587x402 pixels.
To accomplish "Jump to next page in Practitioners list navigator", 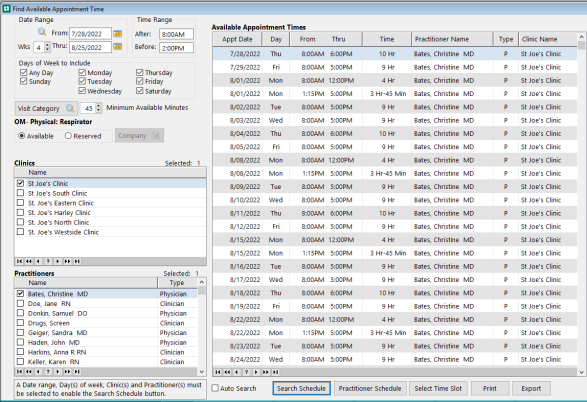I will pyautogui.click(x=67, y=372).
